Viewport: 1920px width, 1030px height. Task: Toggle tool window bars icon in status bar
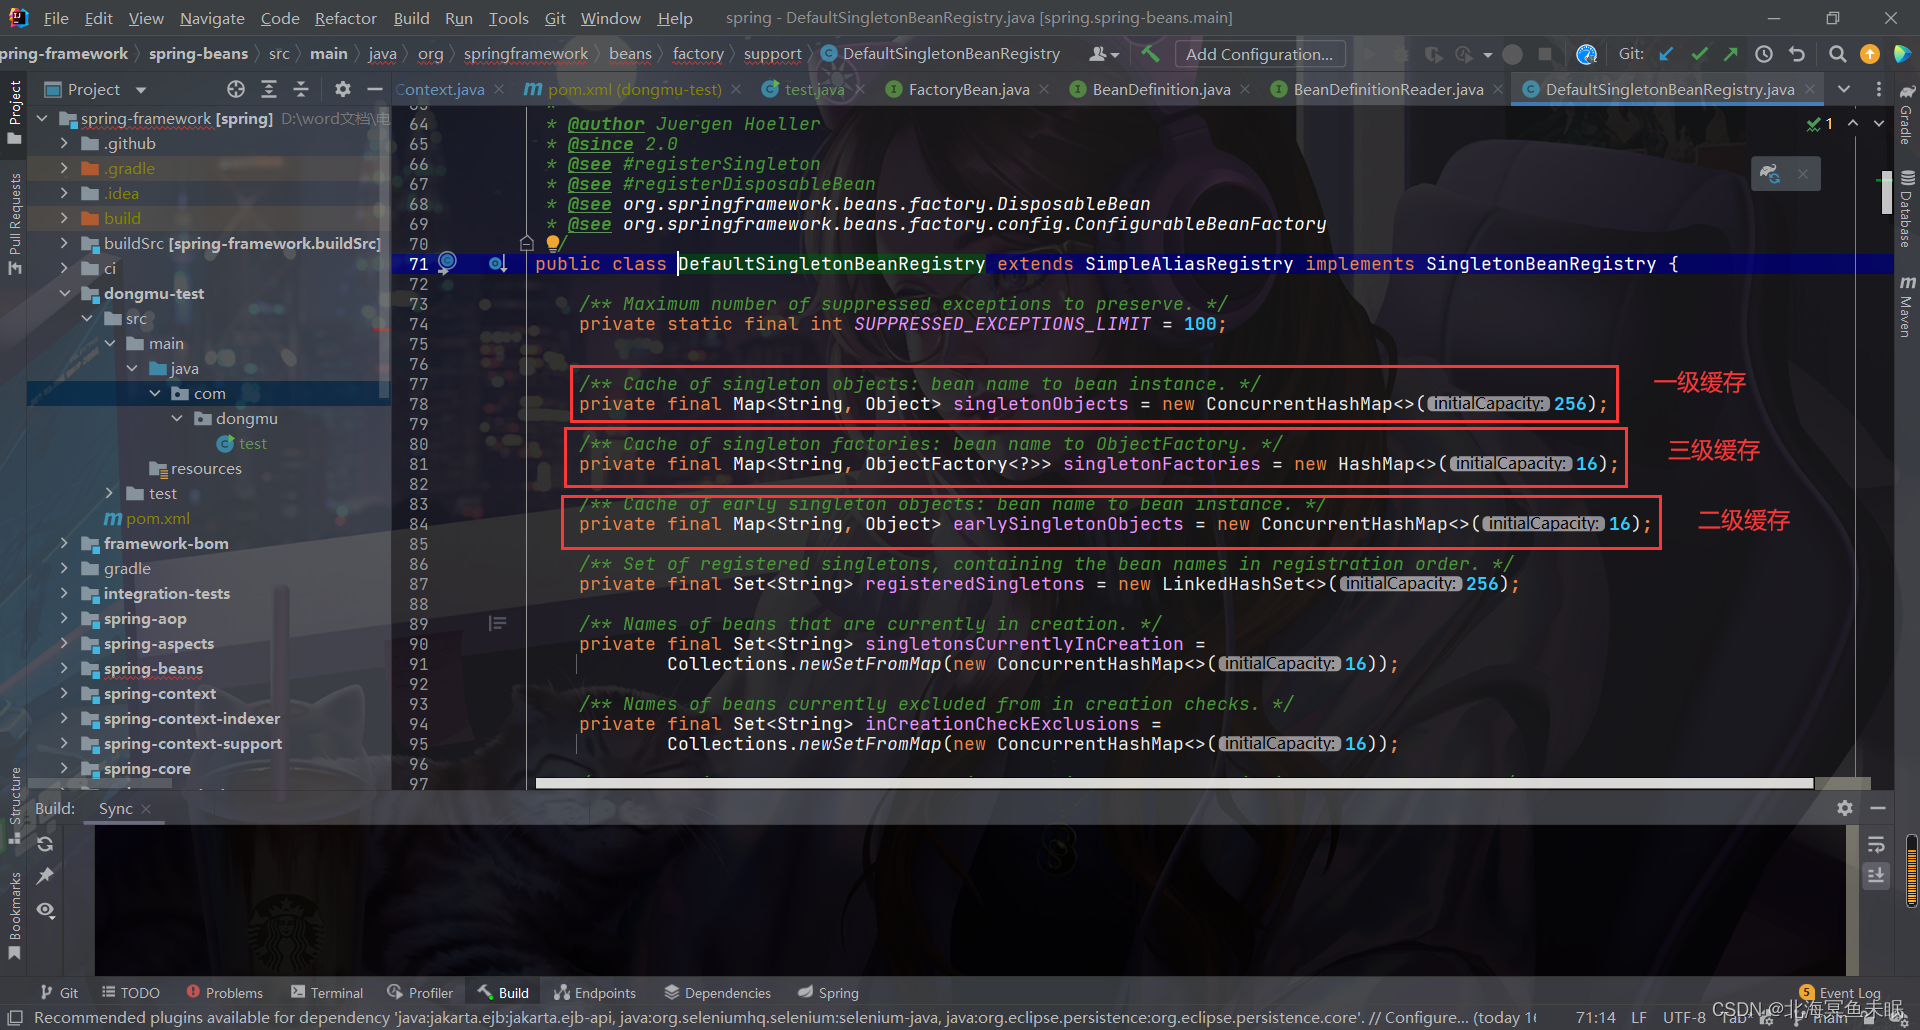(x=14, y=1017)
